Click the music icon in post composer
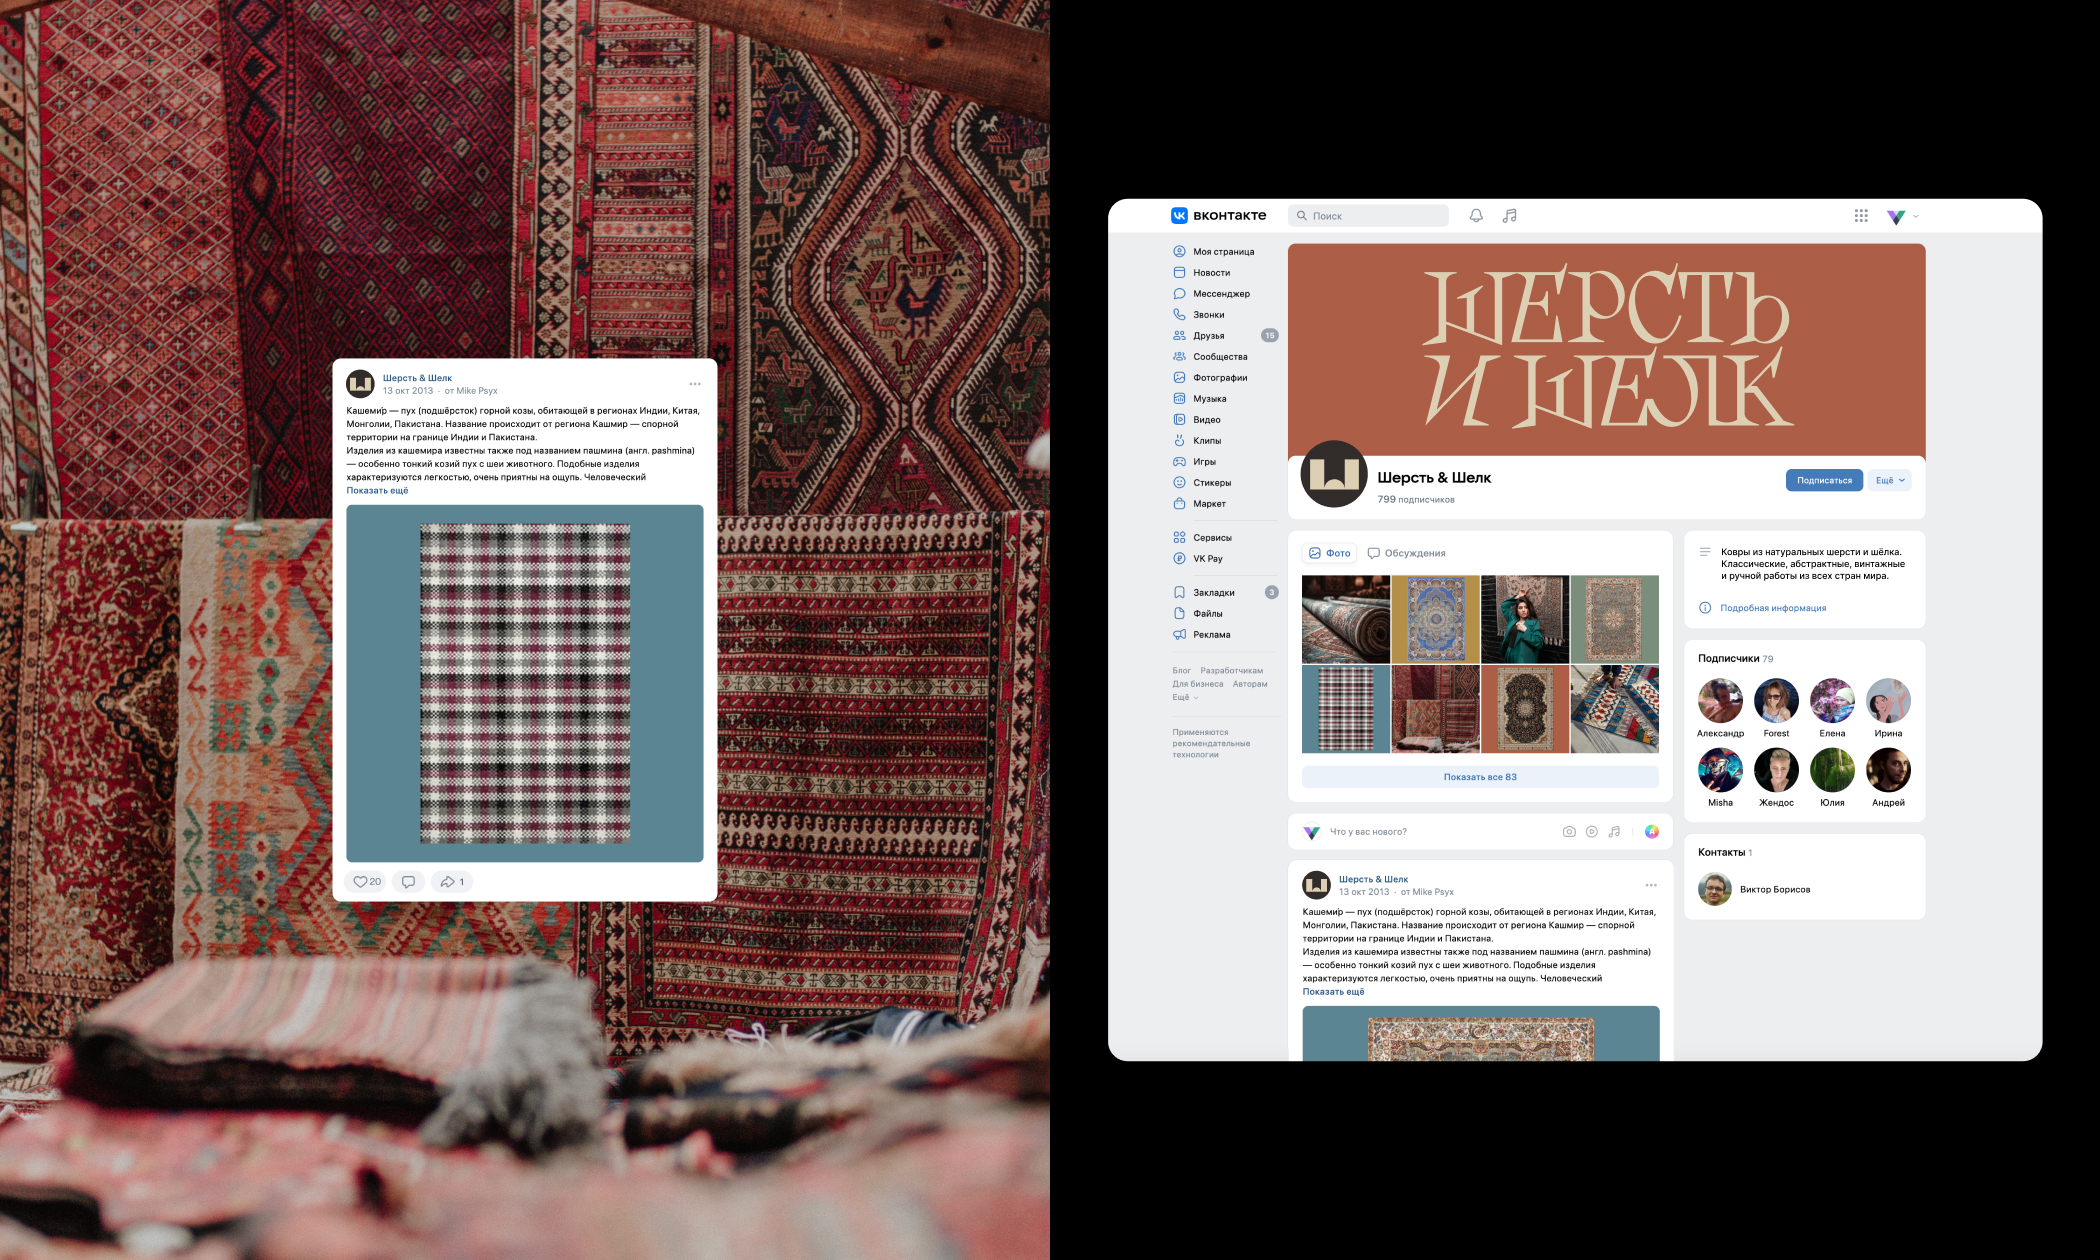This screenshot has height=1260, width=2100. point(1613,832)
